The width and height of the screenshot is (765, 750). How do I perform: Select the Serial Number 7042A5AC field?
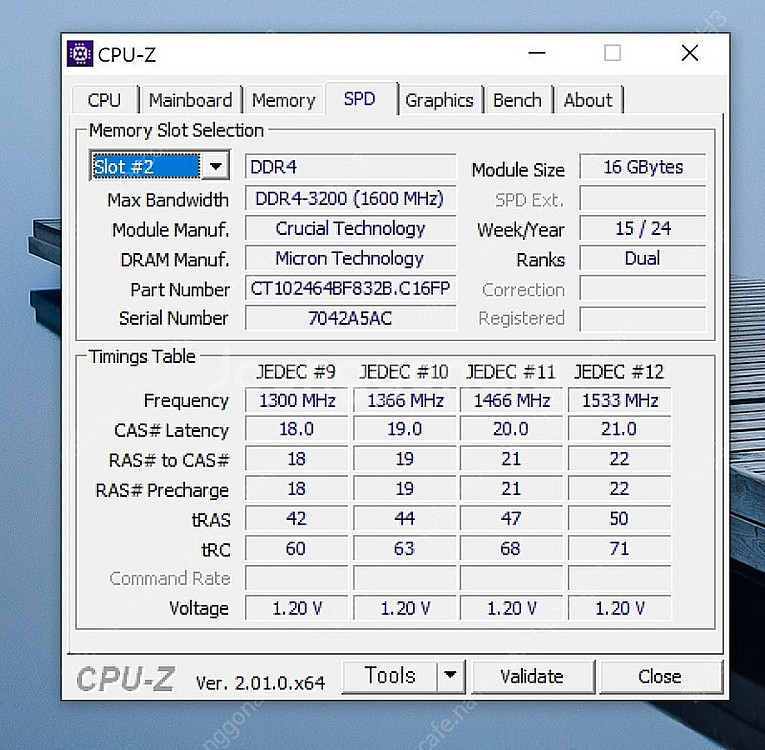[350, 318]
